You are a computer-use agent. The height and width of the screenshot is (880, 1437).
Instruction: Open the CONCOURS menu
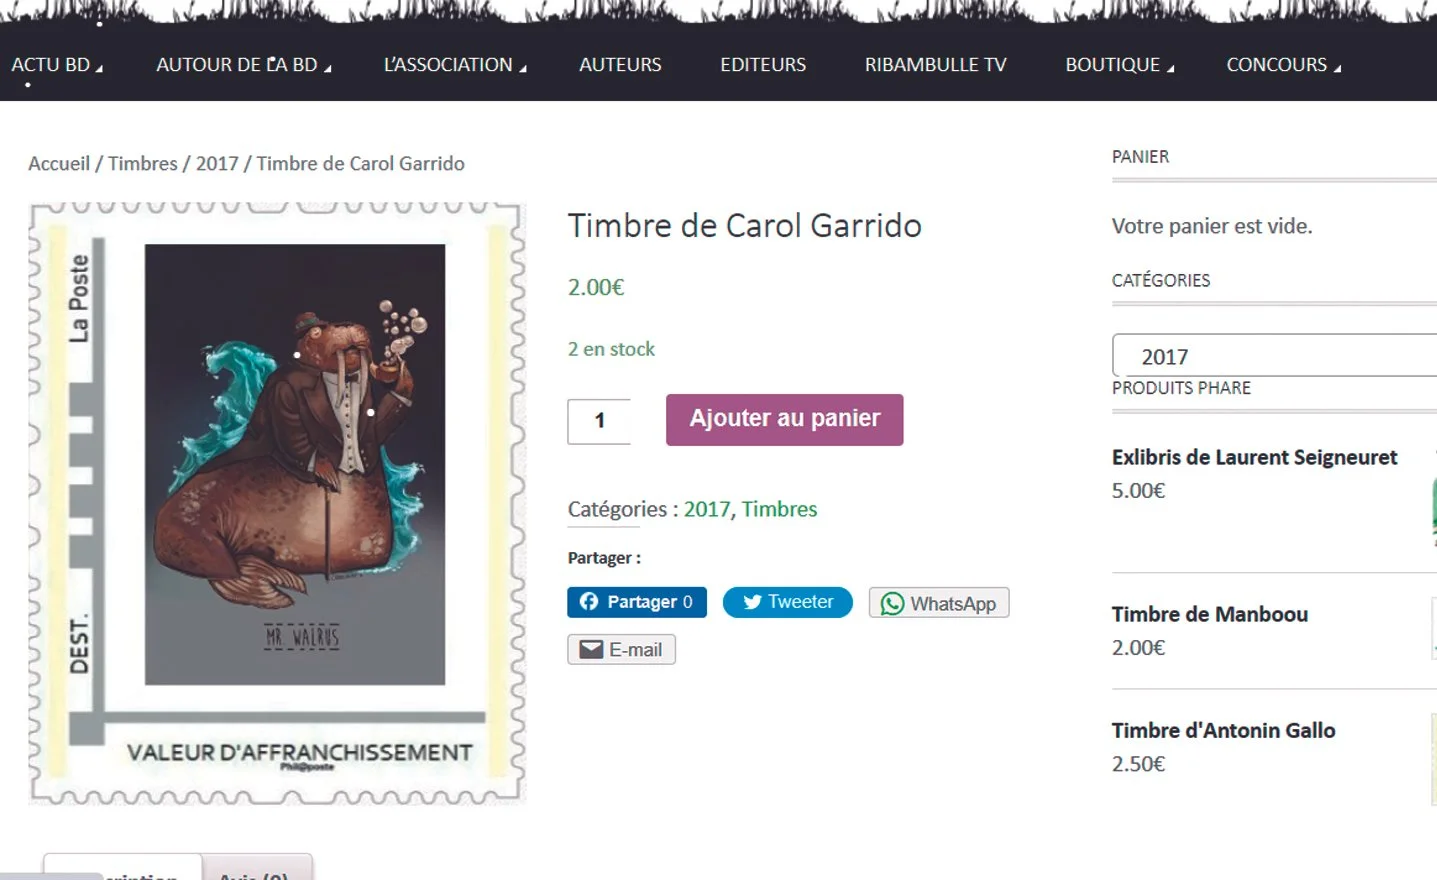(1284, 64)
